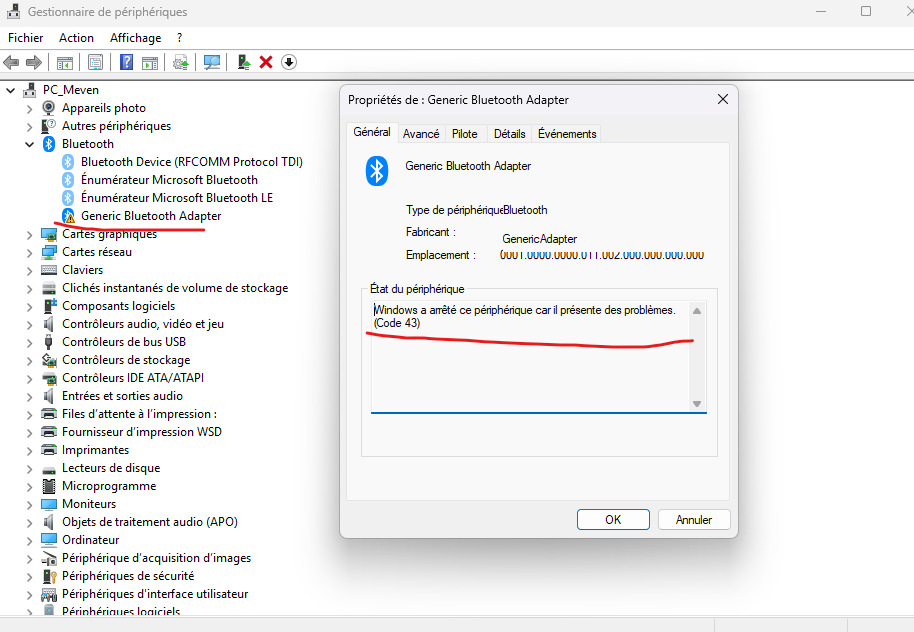914x632 pixels.
Task: Expand Ordinateur category
Action: coord(30,540)
